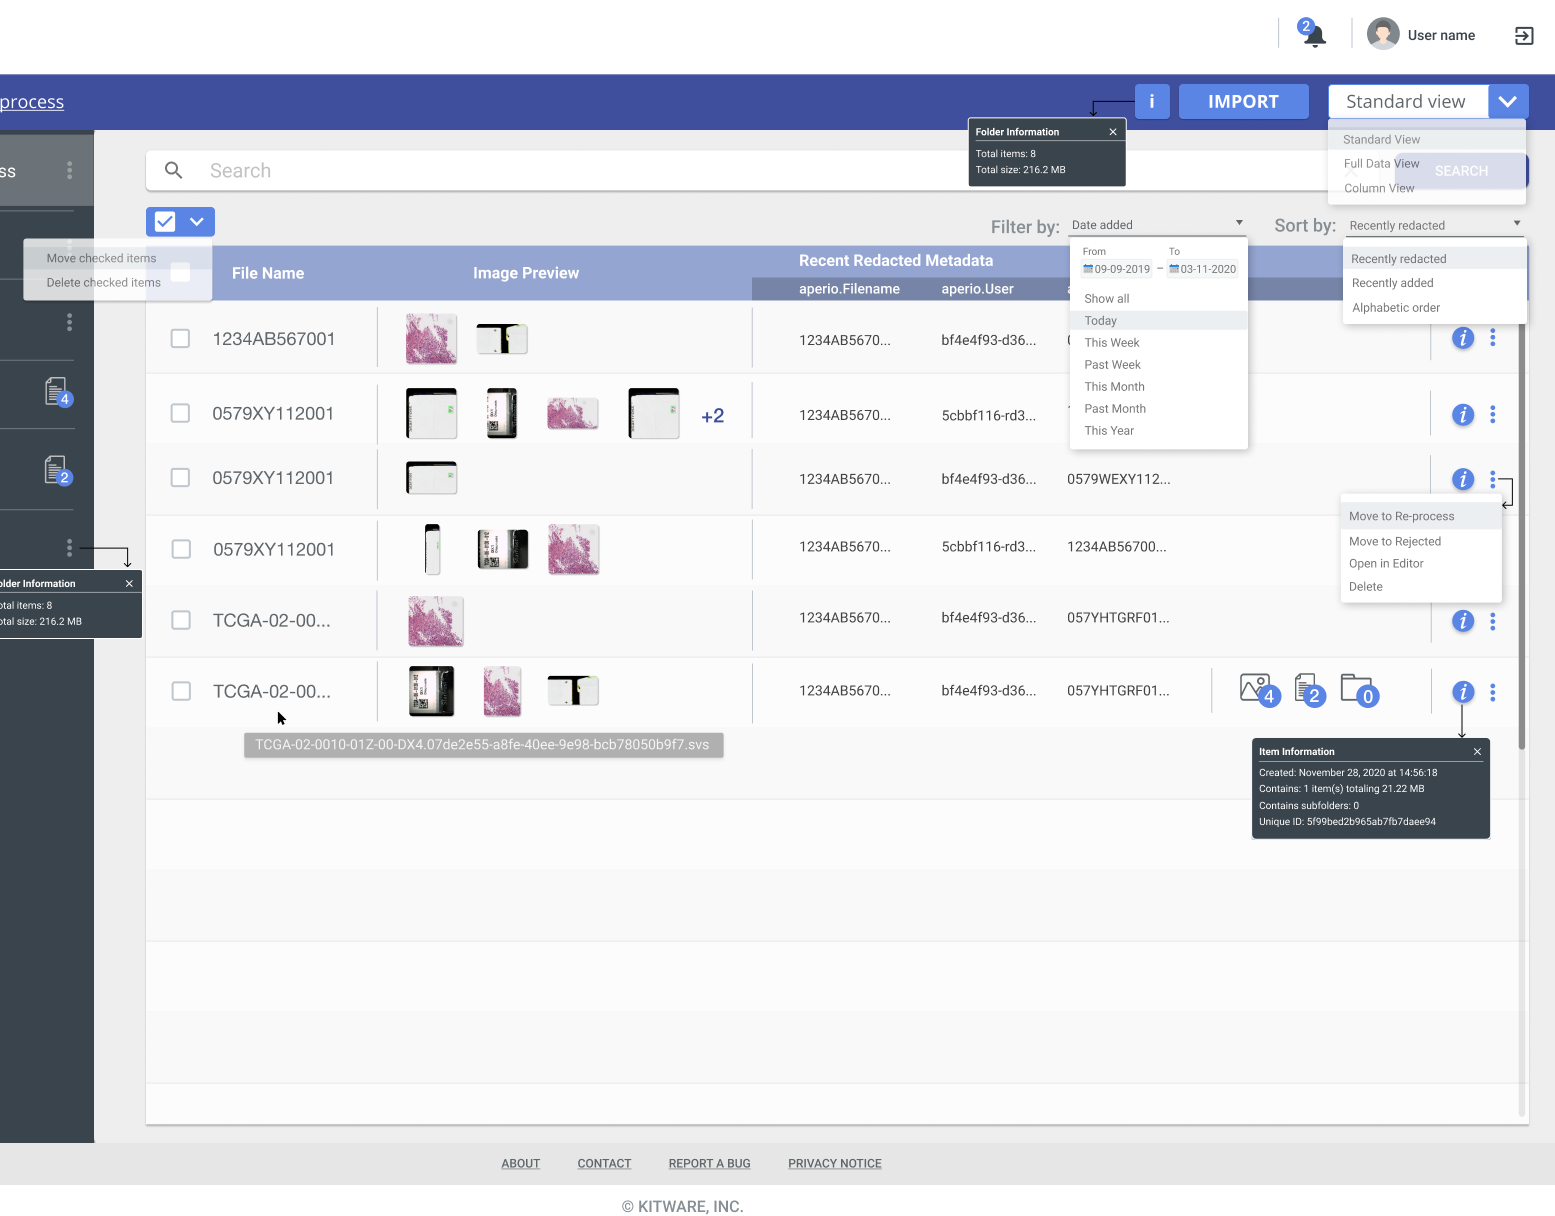Open info for first TCGA-02-00 row
The height and width of the screenshot is (1216, 1555).
(1463, 621)
